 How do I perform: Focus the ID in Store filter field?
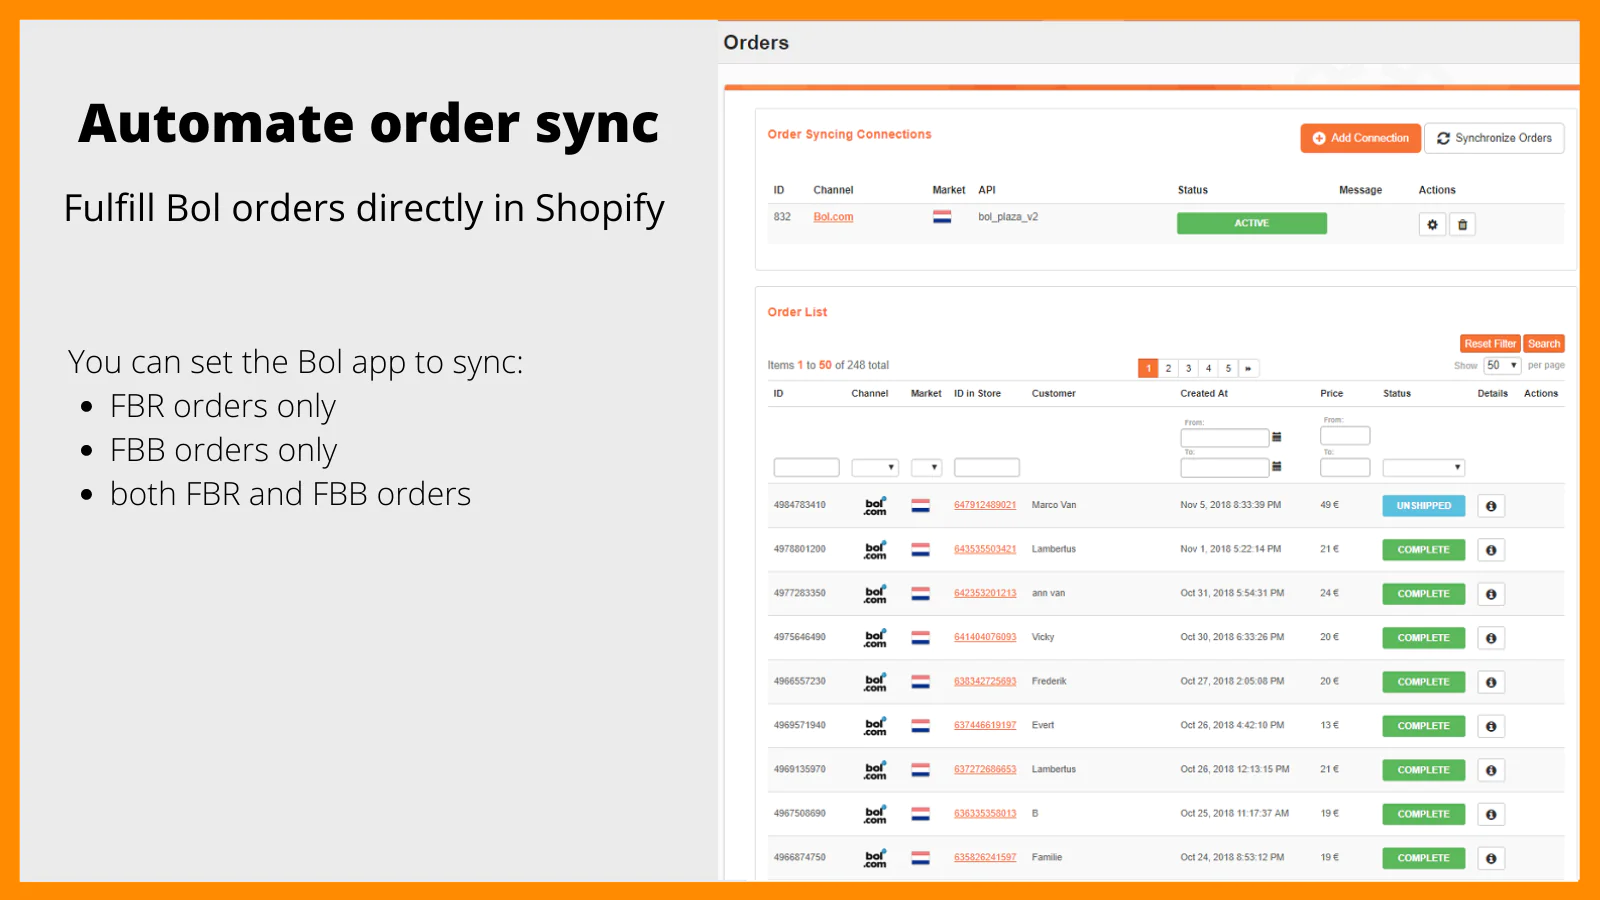coord(987,467)
